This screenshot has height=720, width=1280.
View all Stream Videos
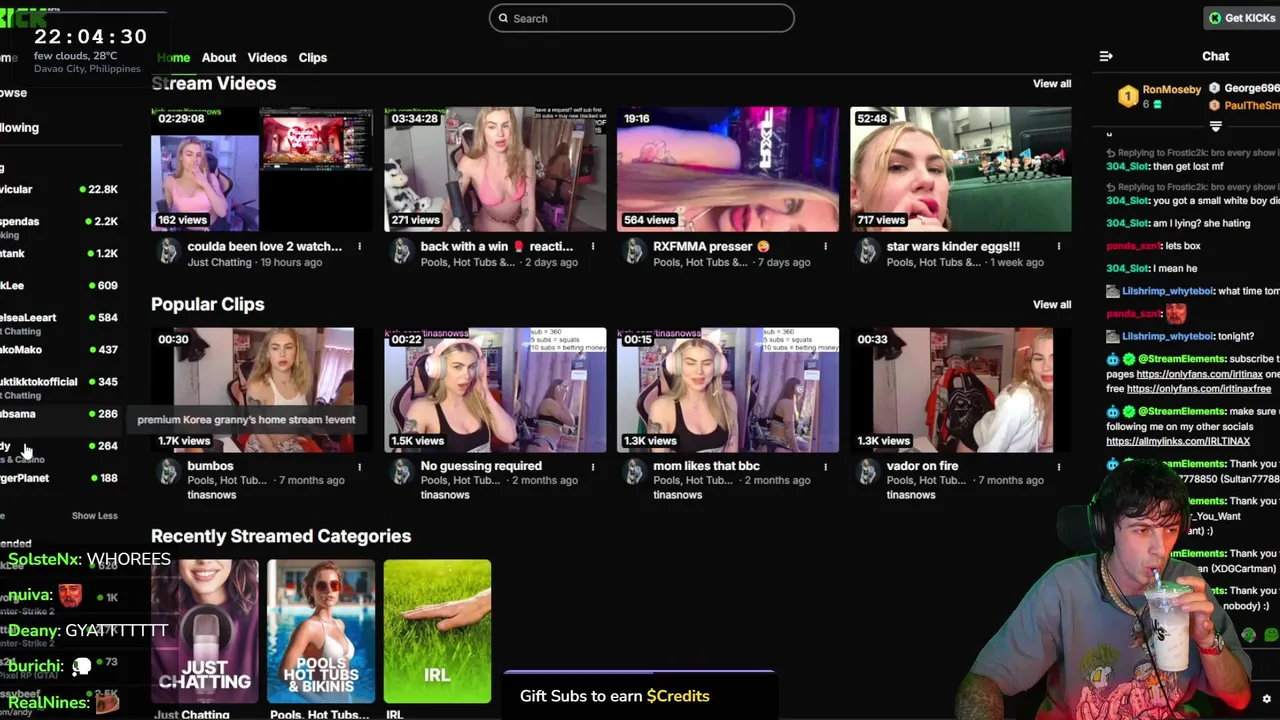(x=1052, y=84)
